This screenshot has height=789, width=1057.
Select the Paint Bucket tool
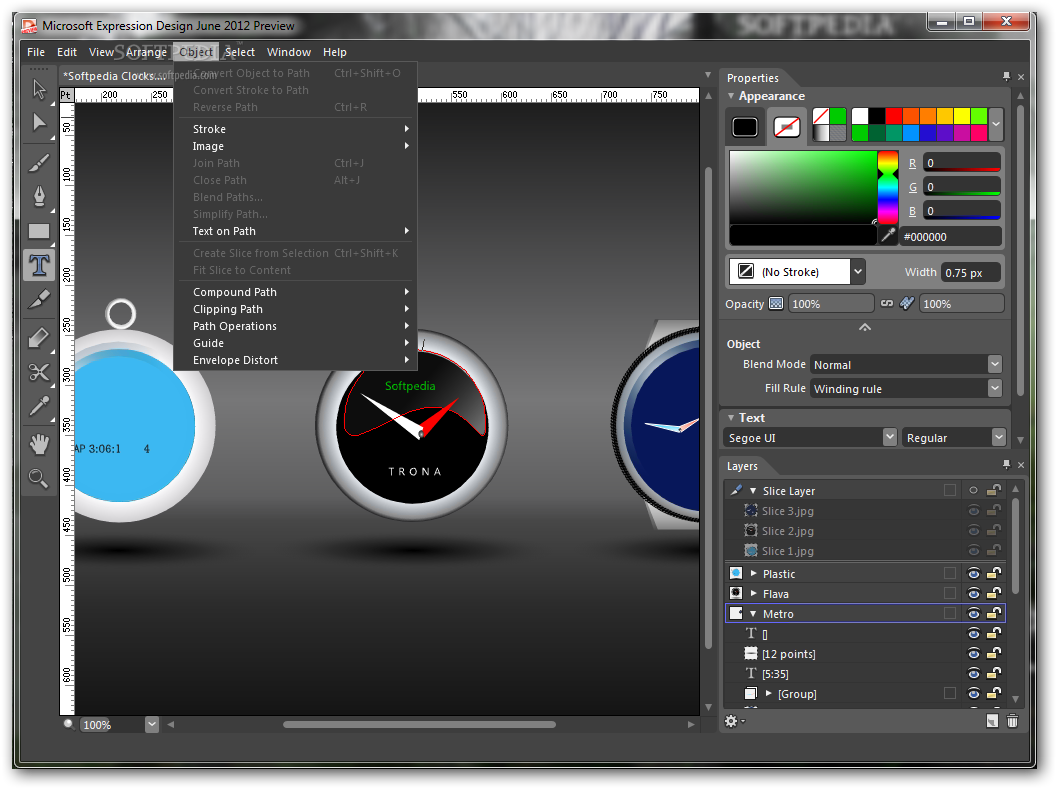(x=39, y=338)
